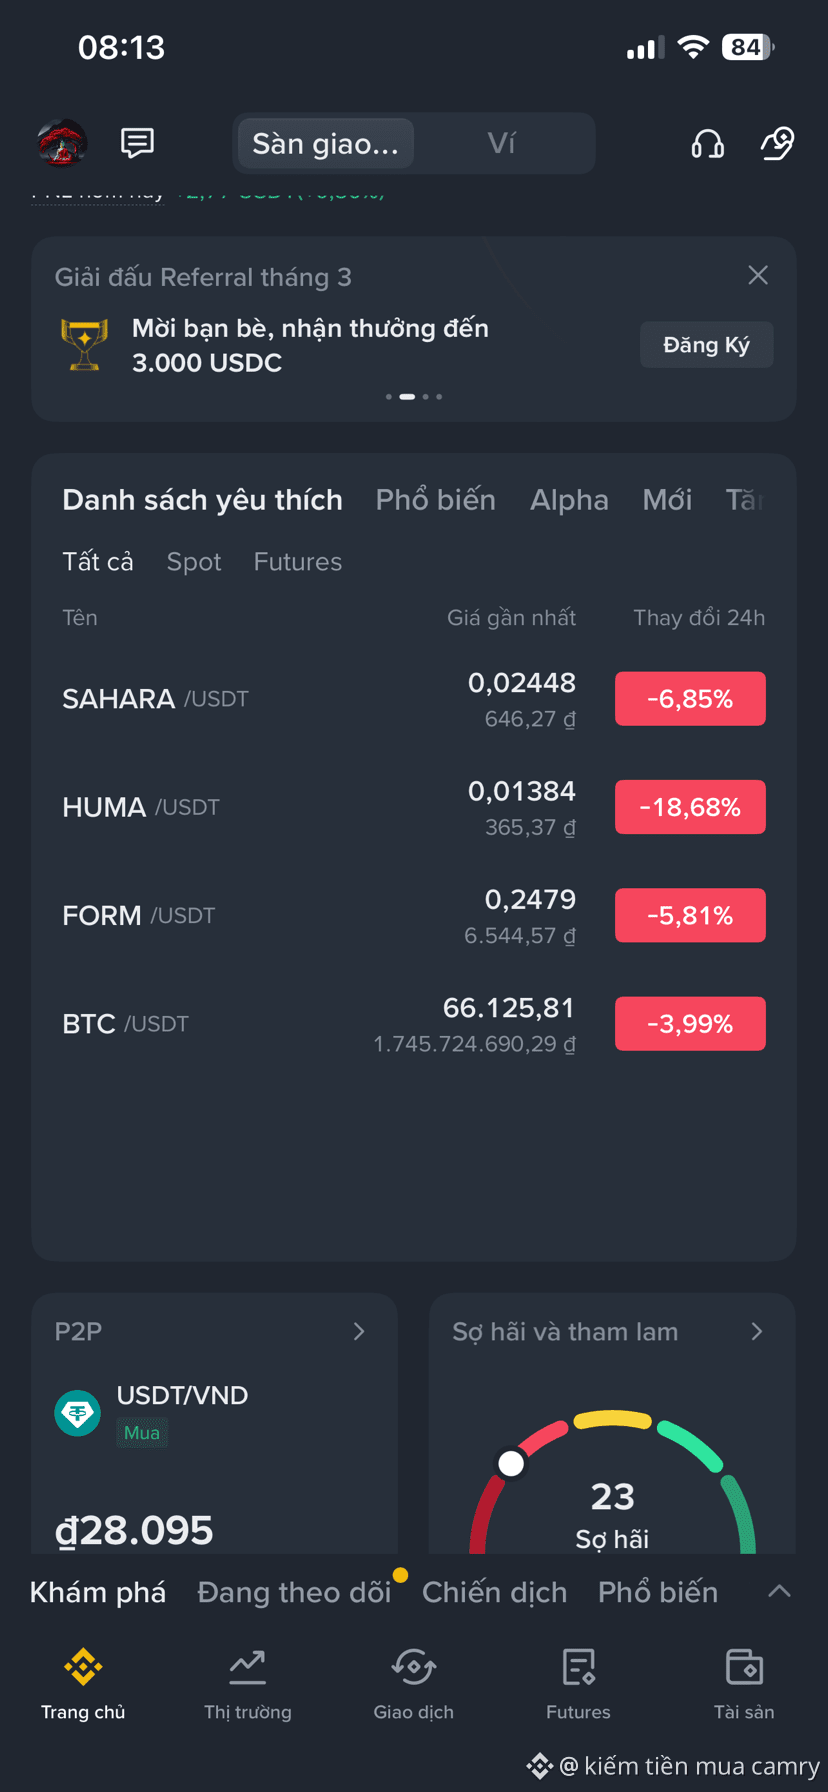Open the Đang theo dõi feed
Screen dimensions: 828x1792
pyautogui.click(x=294, y=1592)
